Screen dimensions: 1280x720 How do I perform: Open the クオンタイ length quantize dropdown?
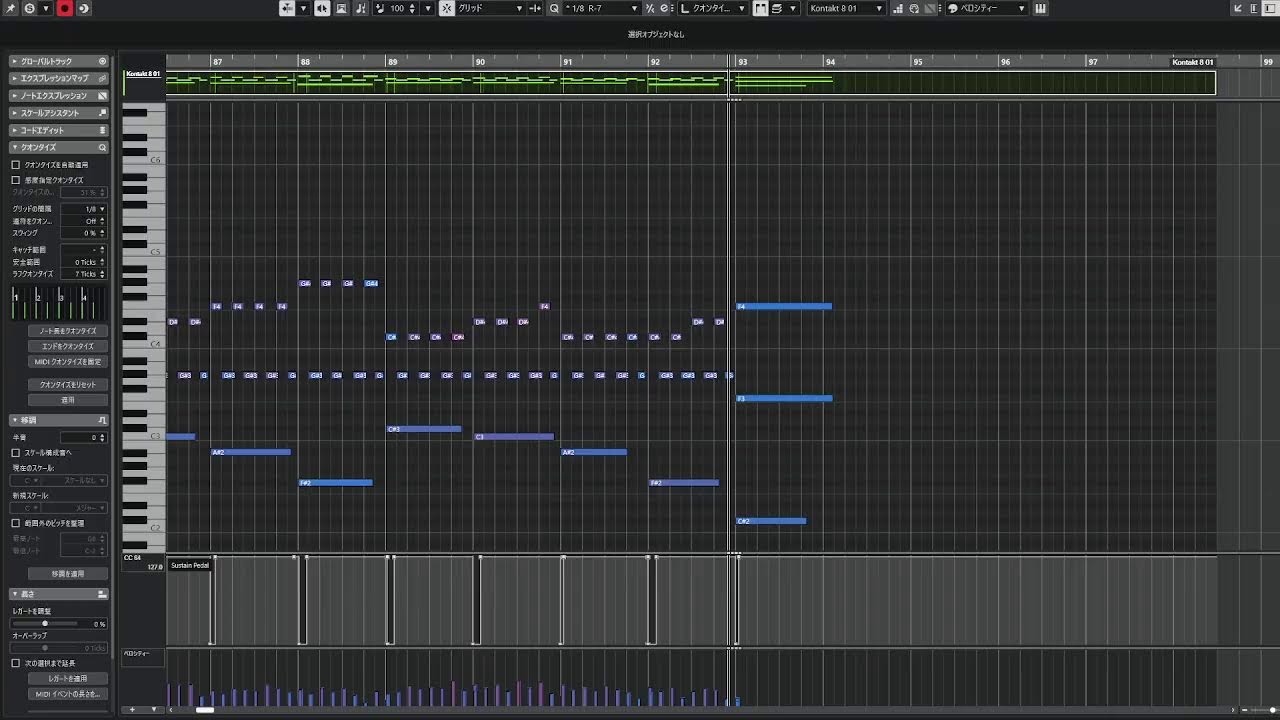712,8
